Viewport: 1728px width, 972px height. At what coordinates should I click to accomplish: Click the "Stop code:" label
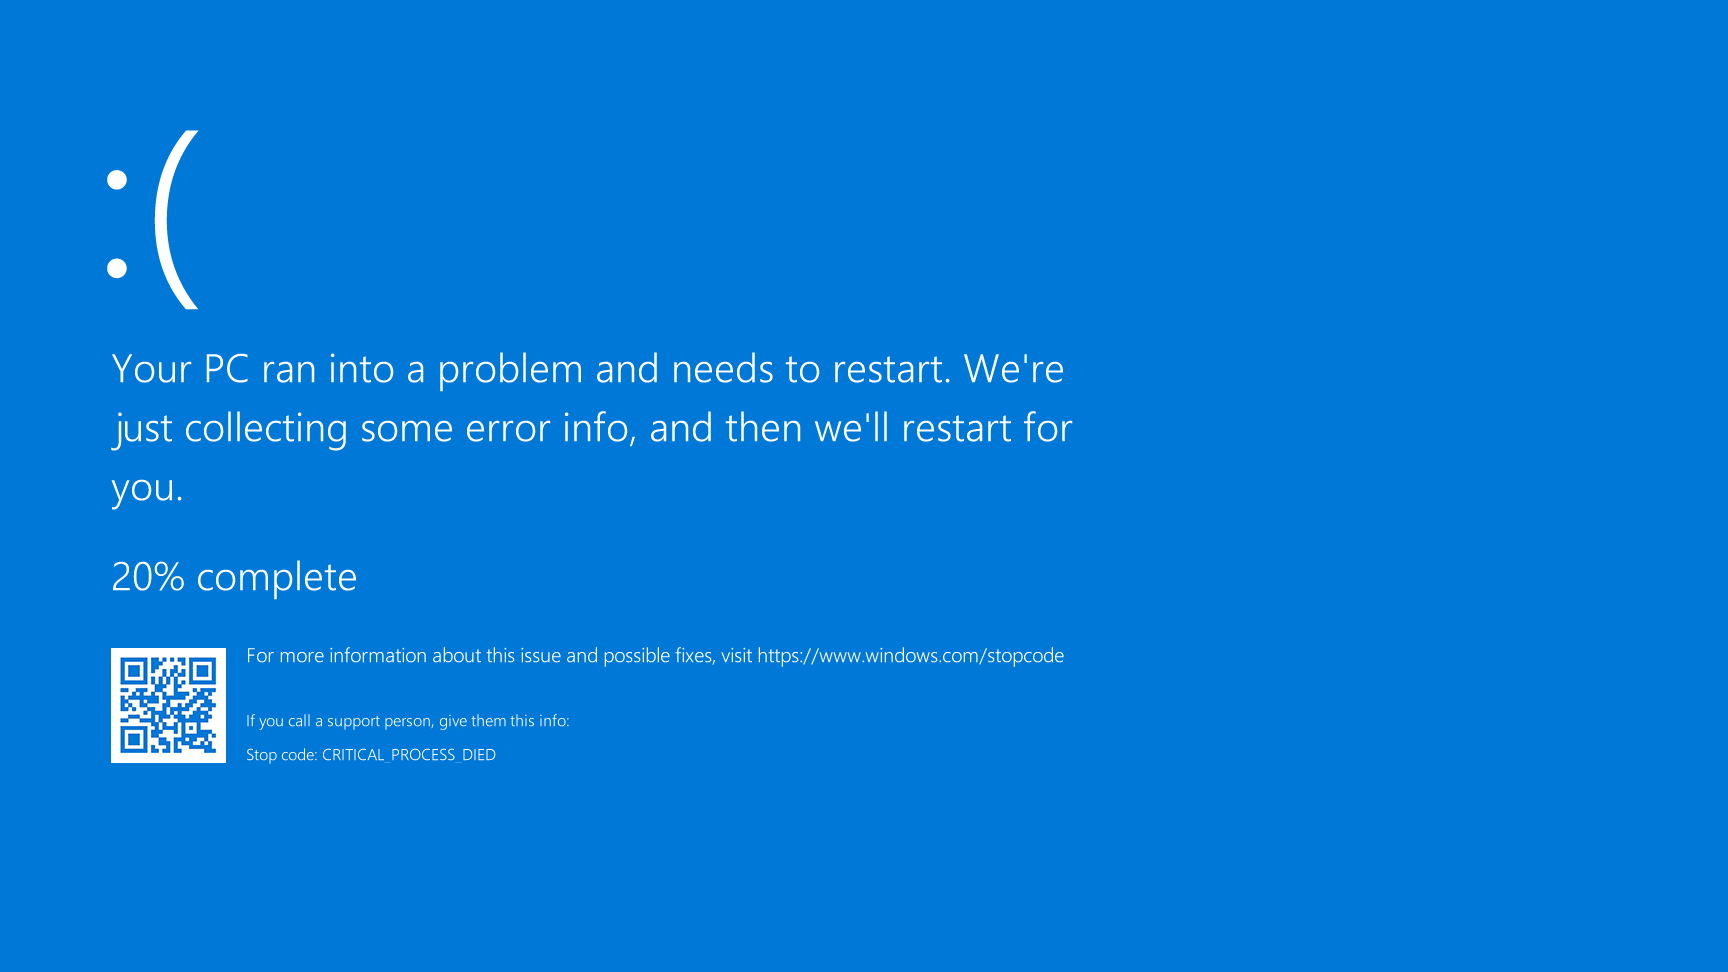coord(281,755)
